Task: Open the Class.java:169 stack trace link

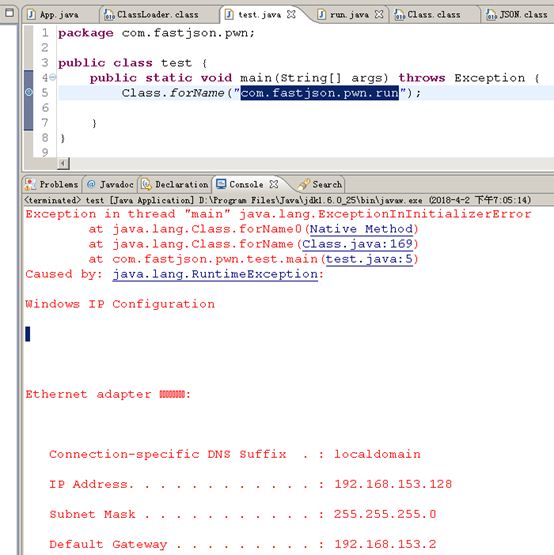Action: [x=358, y=244]
